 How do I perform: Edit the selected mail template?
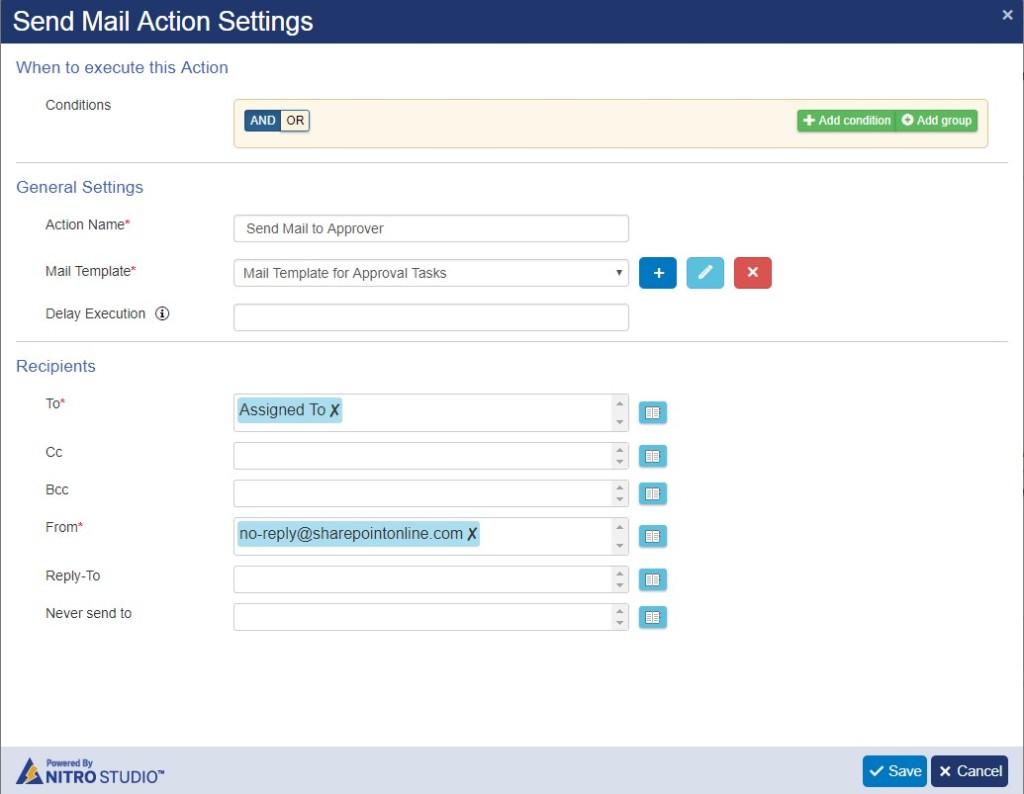point(704,272)
